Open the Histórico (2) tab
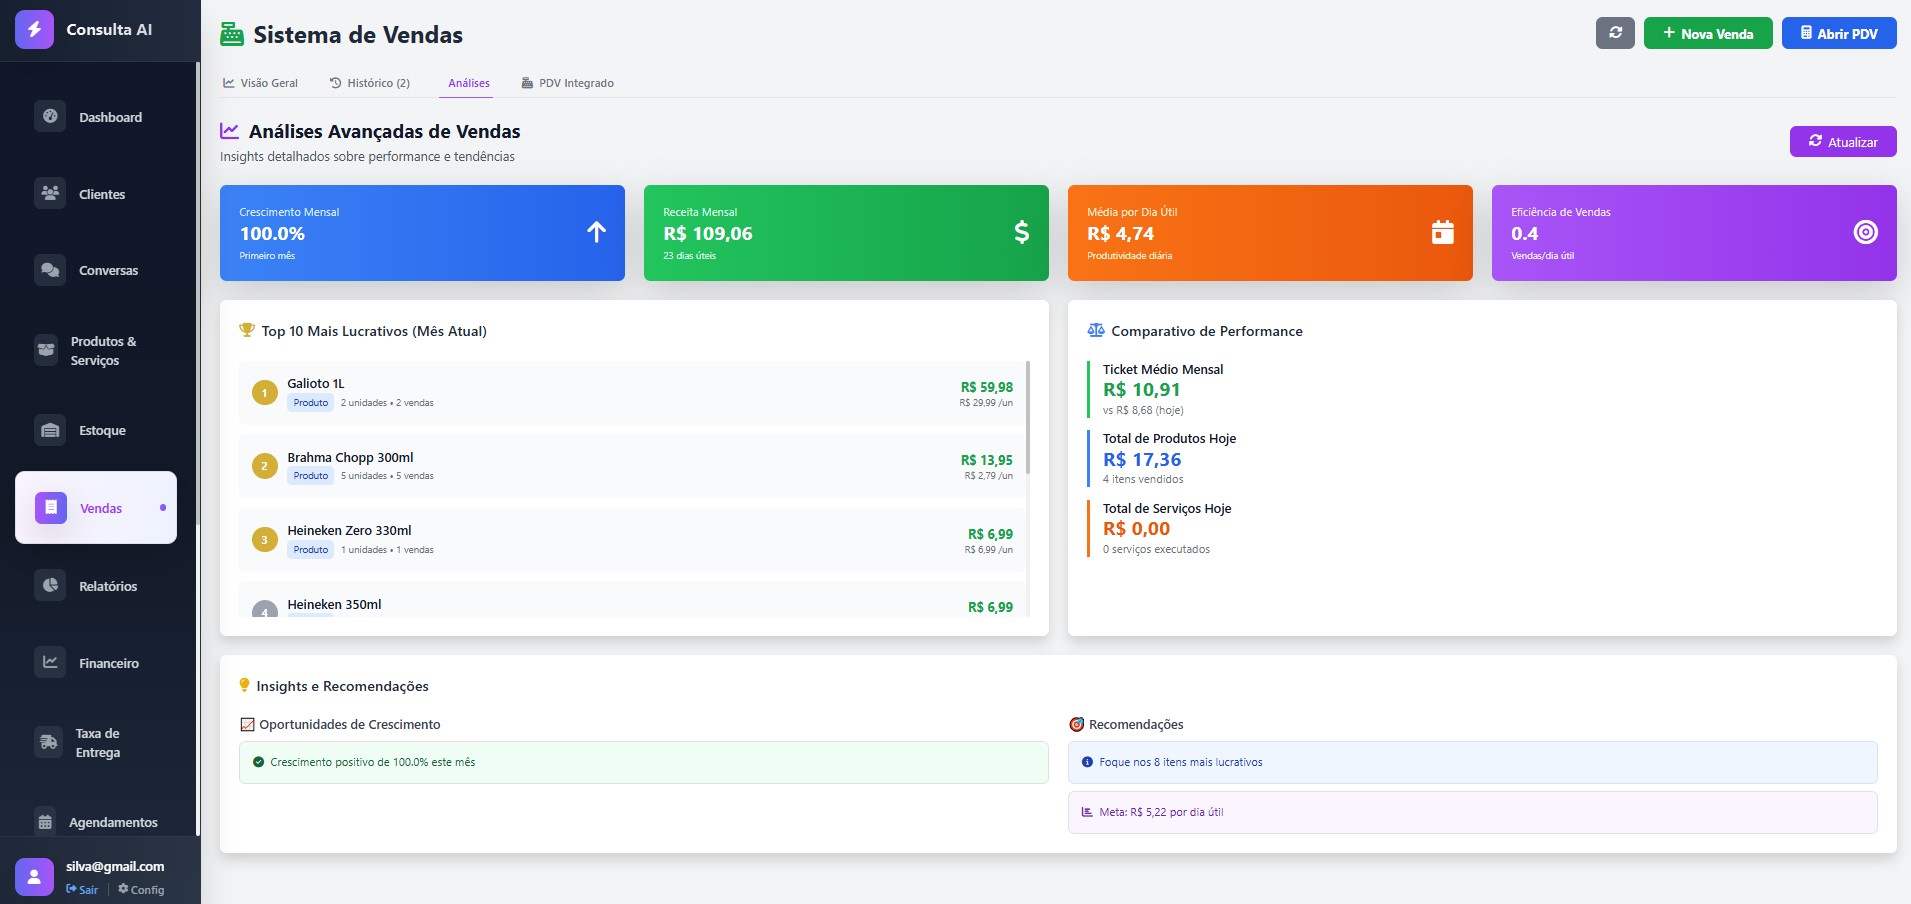 (x=370, y=83)
